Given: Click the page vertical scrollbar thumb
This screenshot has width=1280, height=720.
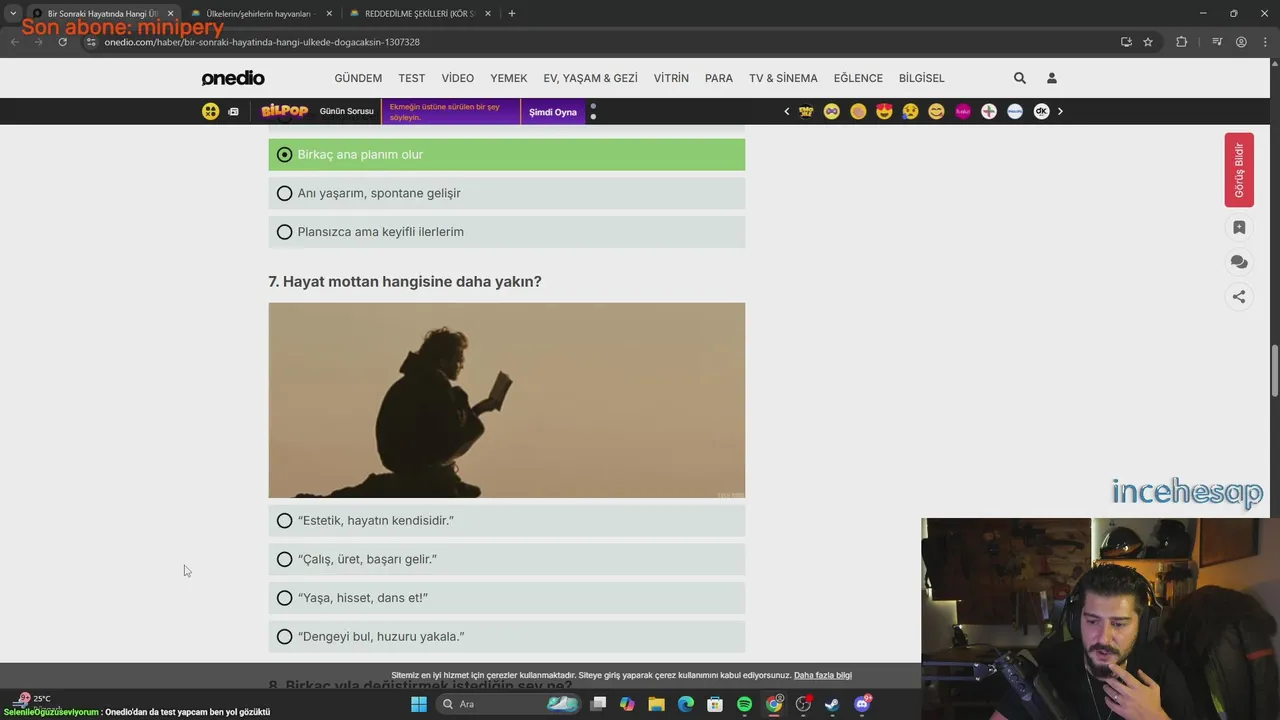Looking at the screenshot, I should [x=1274, y=372].
